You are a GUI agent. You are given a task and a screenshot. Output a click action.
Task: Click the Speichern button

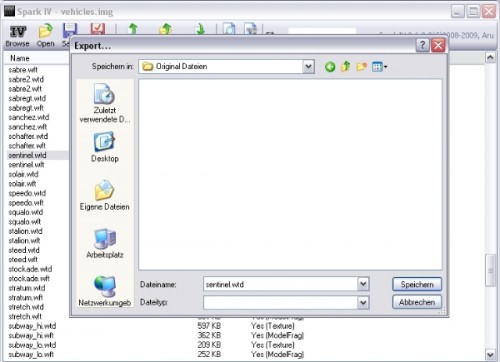click(x=417, y=284)
